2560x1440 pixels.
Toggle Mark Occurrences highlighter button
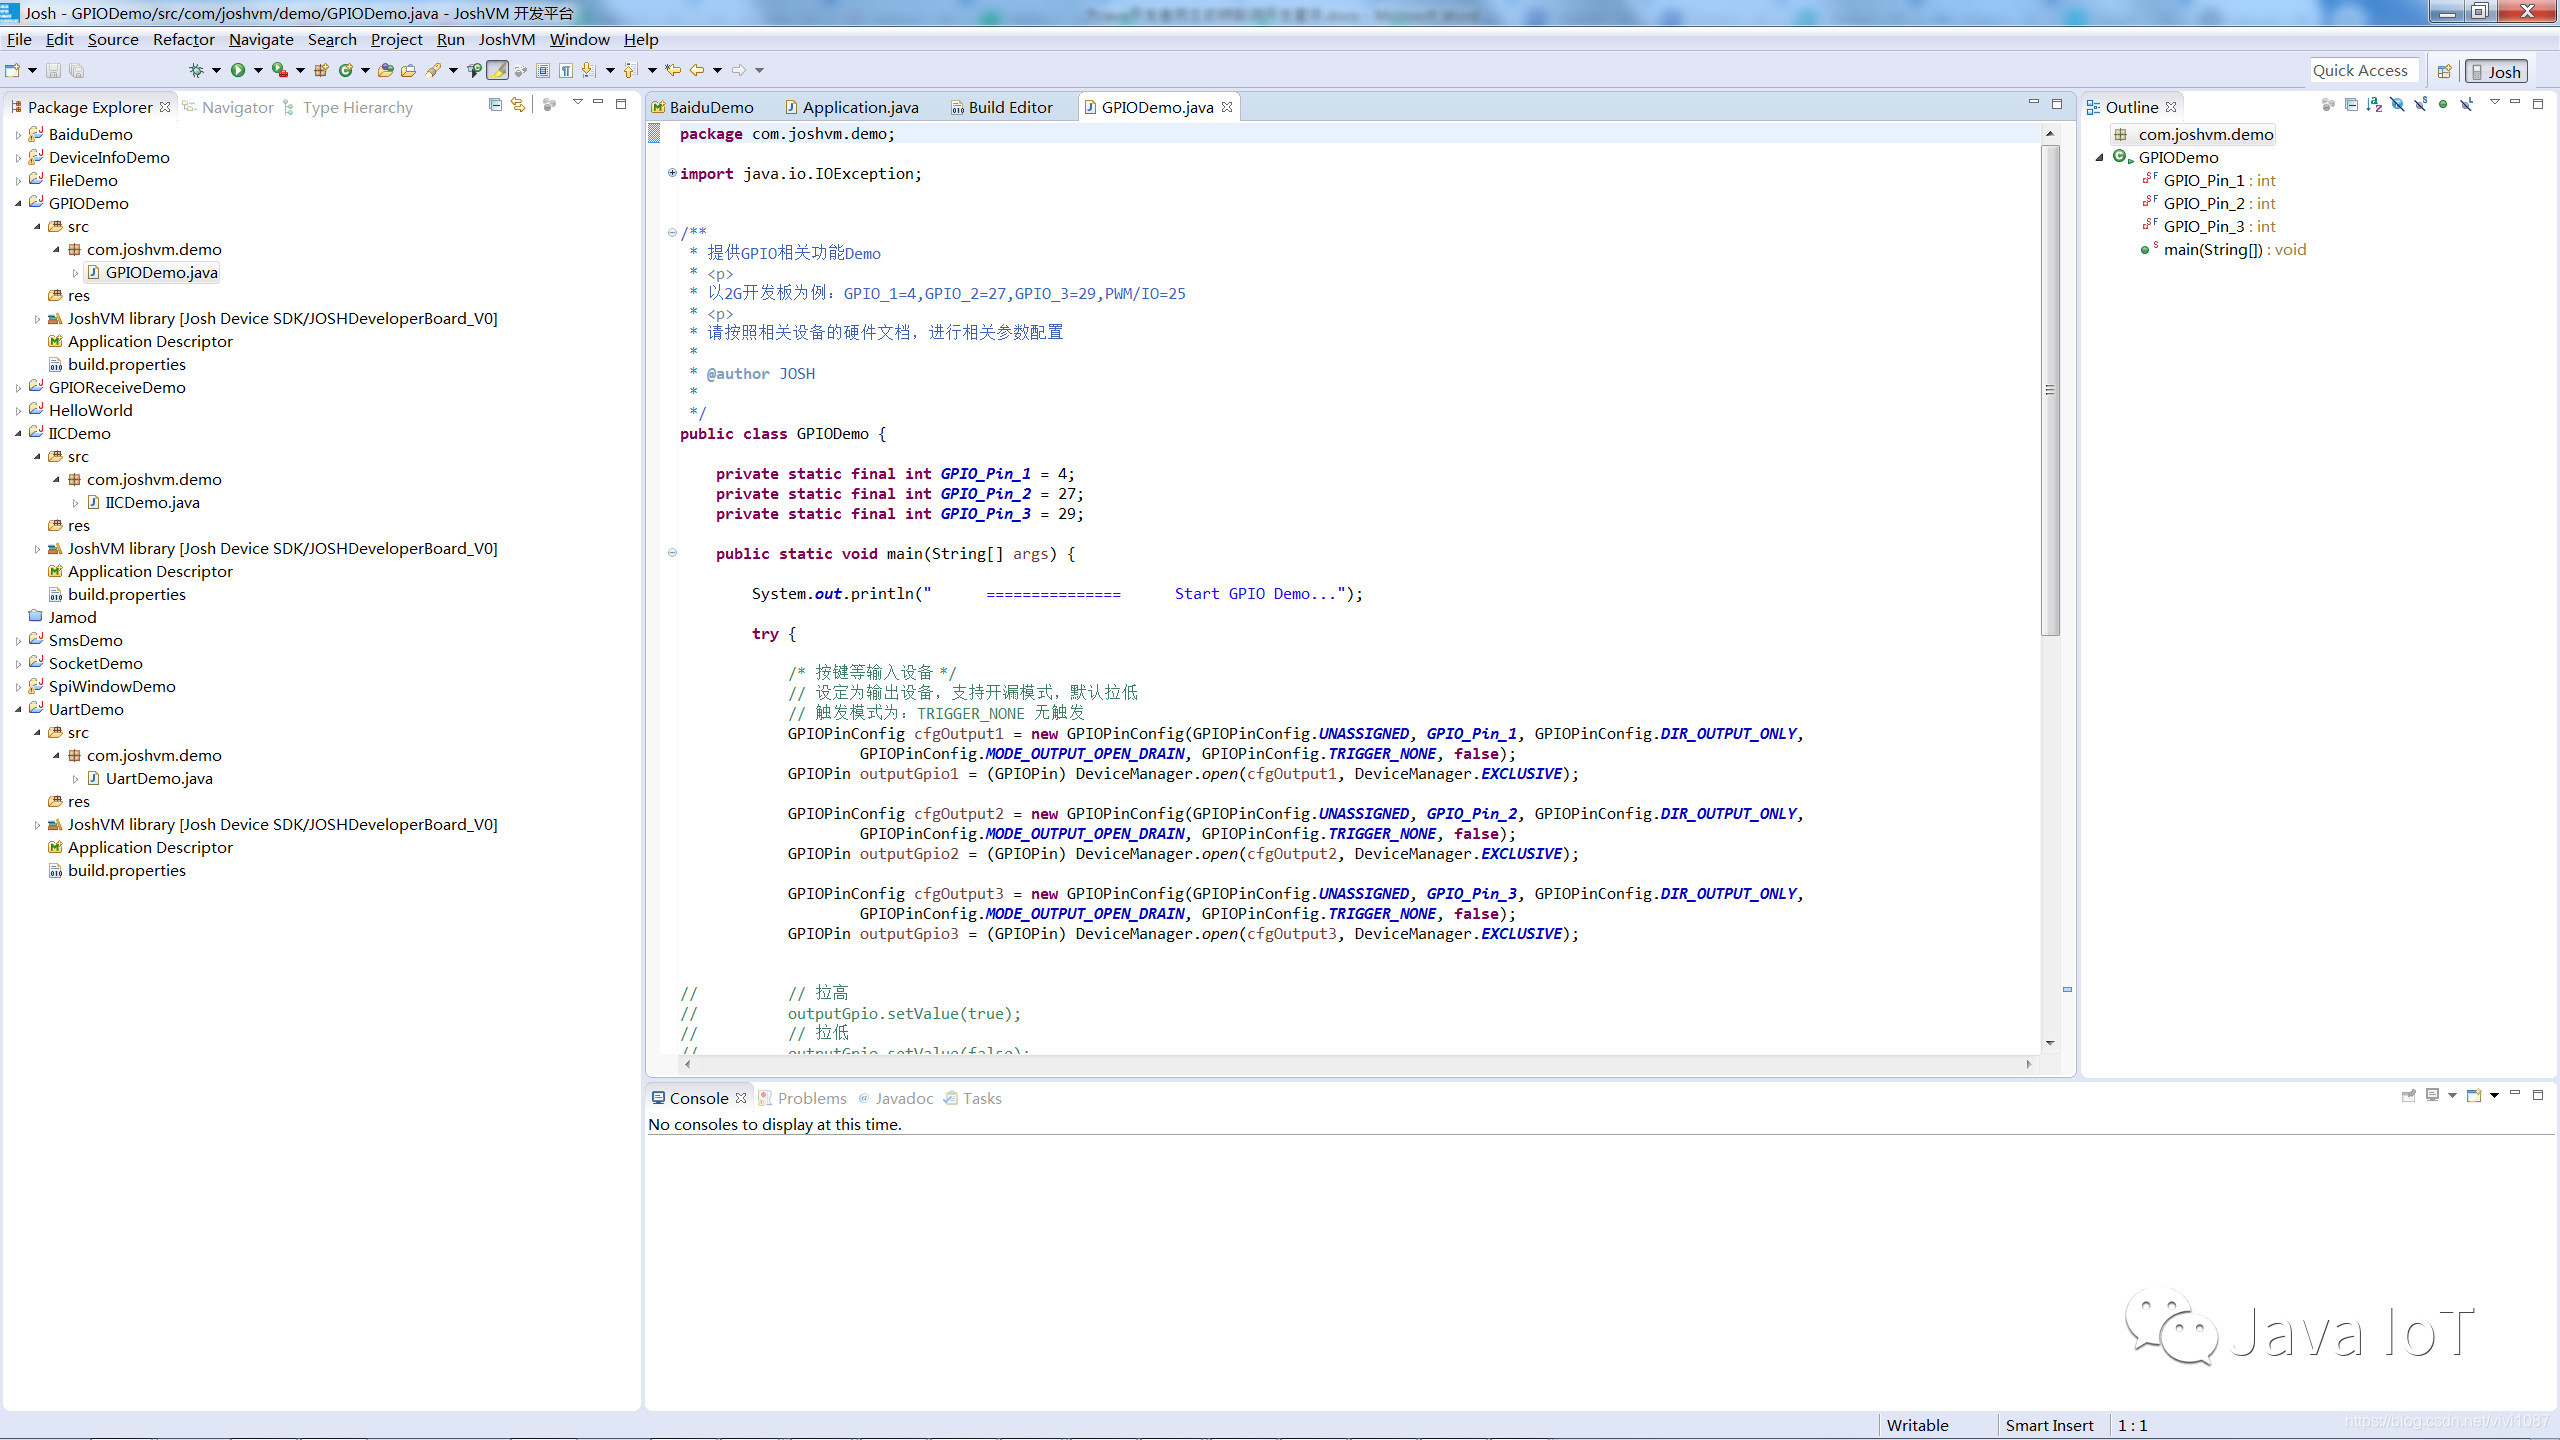click(x=497, y=70)
